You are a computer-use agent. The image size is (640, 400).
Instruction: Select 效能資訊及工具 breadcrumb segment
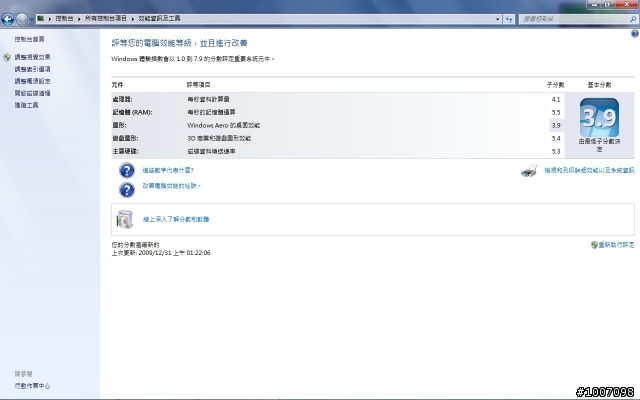(159, 18)
